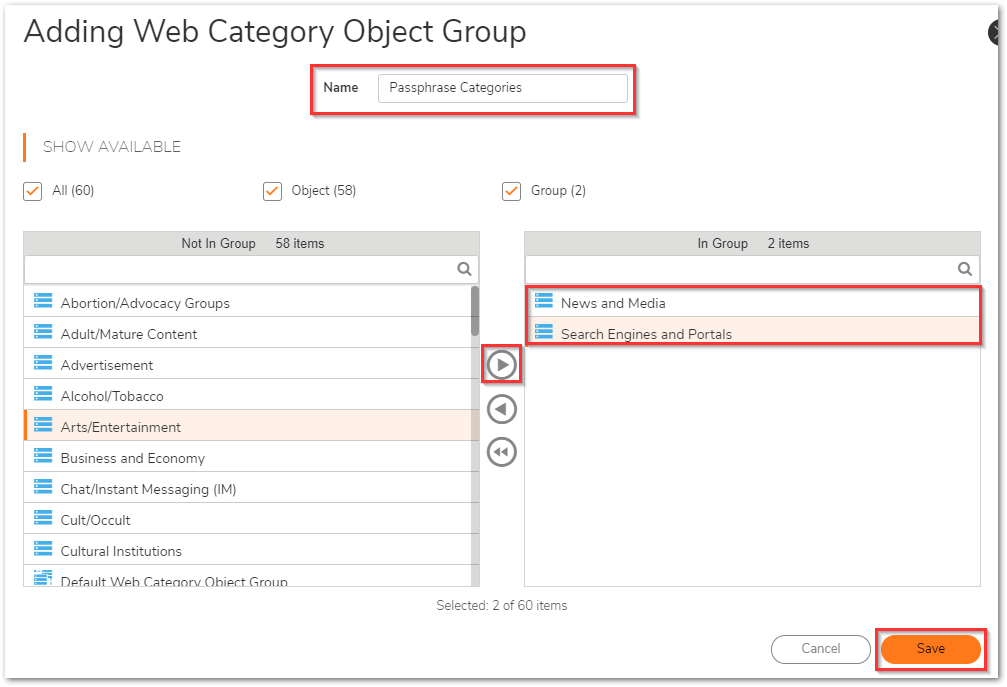The image size is (1007, 687).
Task: Toggle the Group (2) checkbox
Action: pos(511,191)
